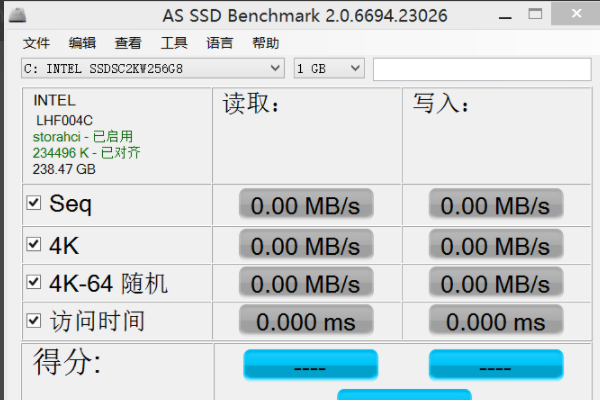Click the 写入: column header
This screenshot has width=600, height=400.
coord(441,103)
